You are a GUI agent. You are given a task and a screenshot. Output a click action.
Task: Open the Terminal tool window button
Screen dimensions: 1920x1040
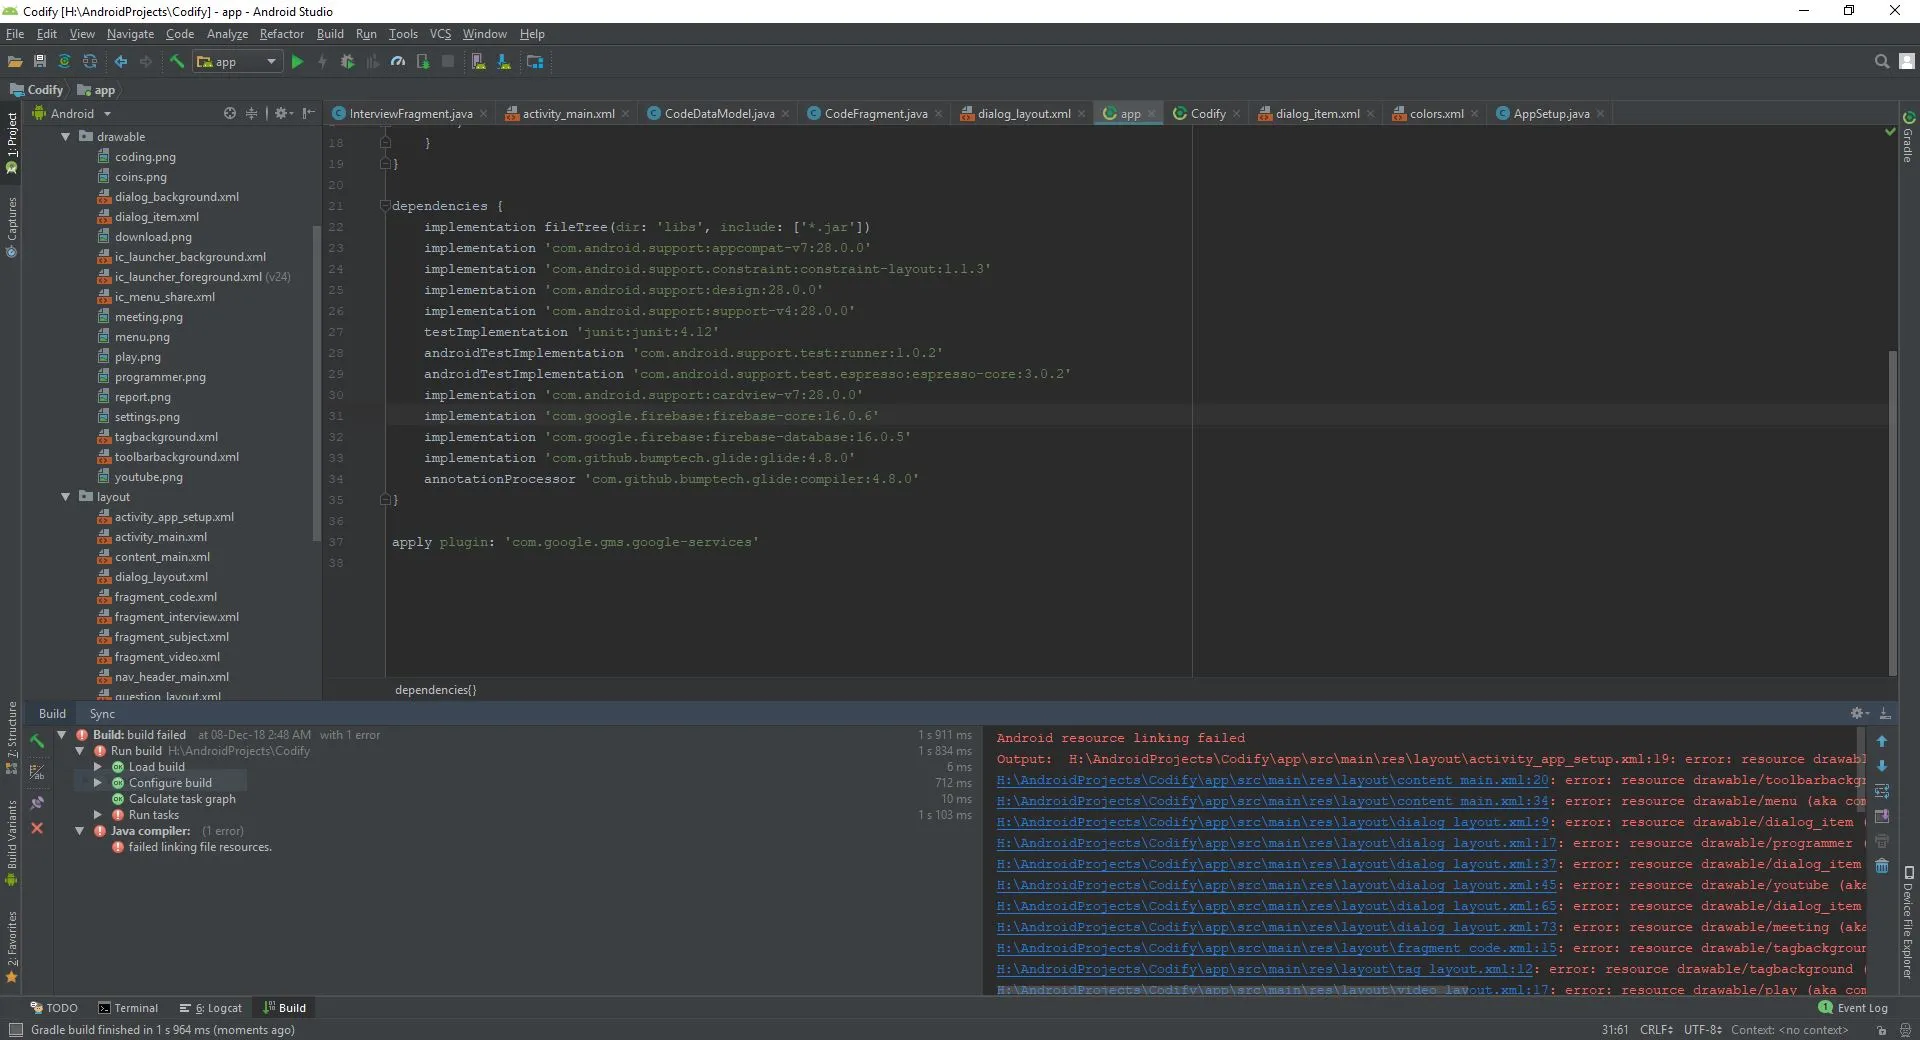coord(129,1008)
